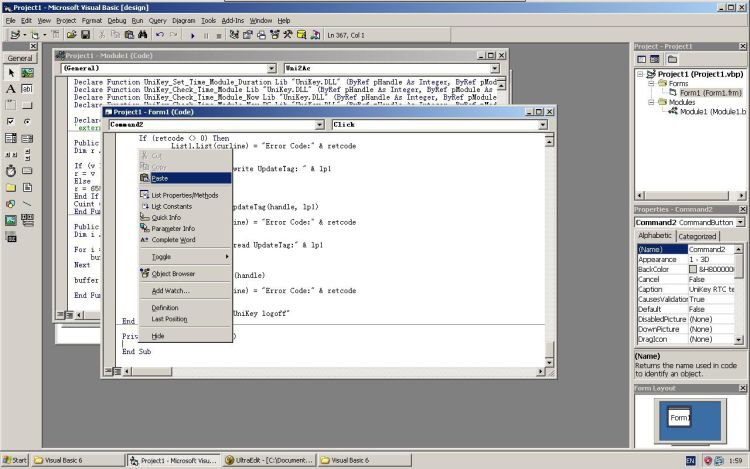Select the ListBox control in toolbox
Screen dimensions: 750x469
tap(27, 138)
